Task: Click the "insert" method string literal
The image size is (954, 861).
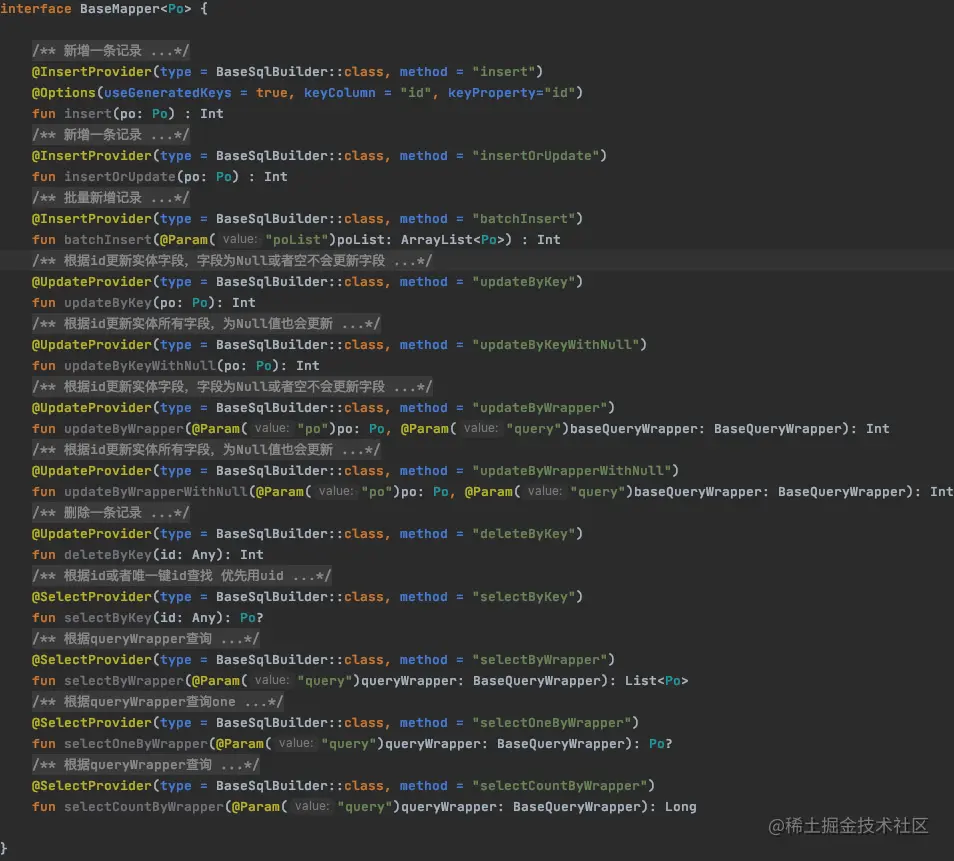Action: 504,72
